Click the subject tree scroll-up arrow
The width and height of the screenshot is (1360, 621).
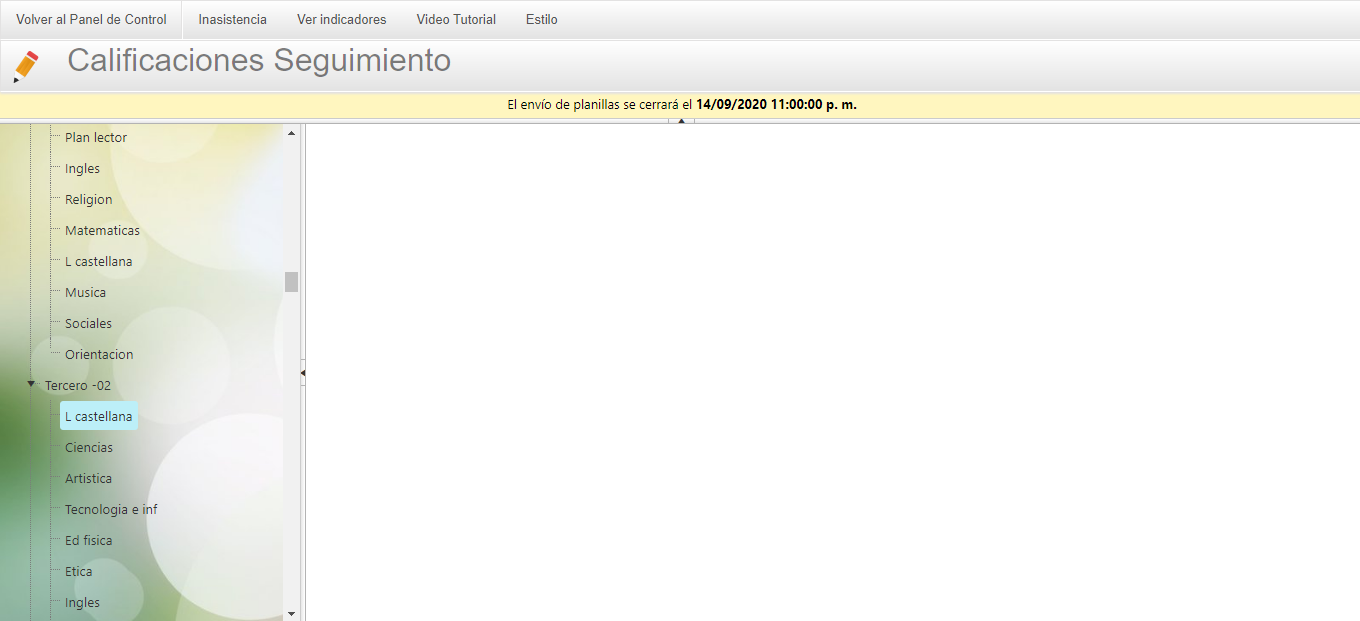pos(291,133)
